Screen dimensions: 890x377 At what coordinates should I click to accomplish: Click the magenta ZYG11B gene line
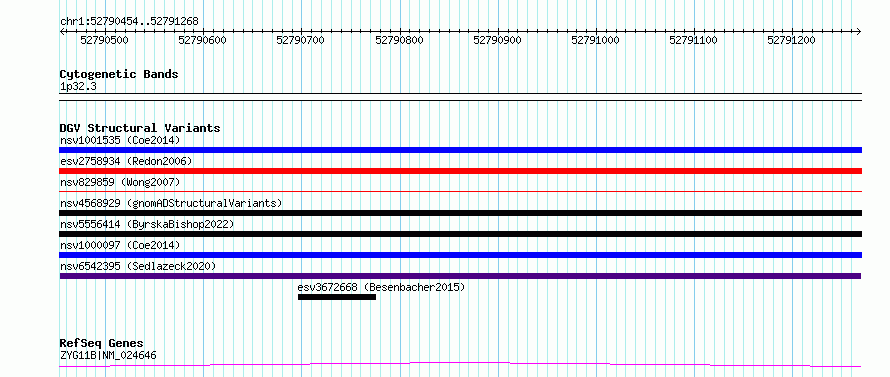[460, 365]
